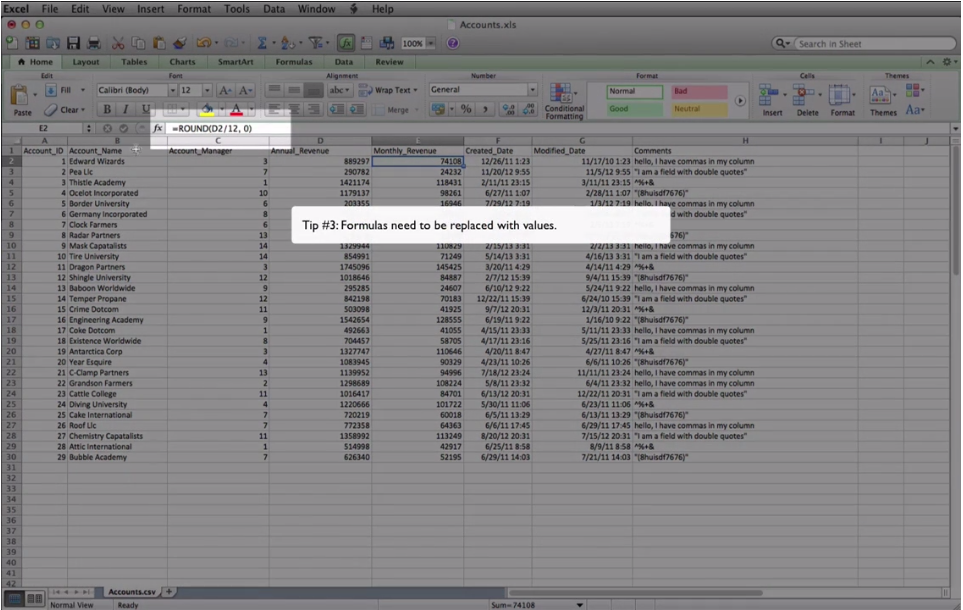The height and width of the screenshot is (610, 963).
Task: Open the General number format dropdown
Action: 532,90
